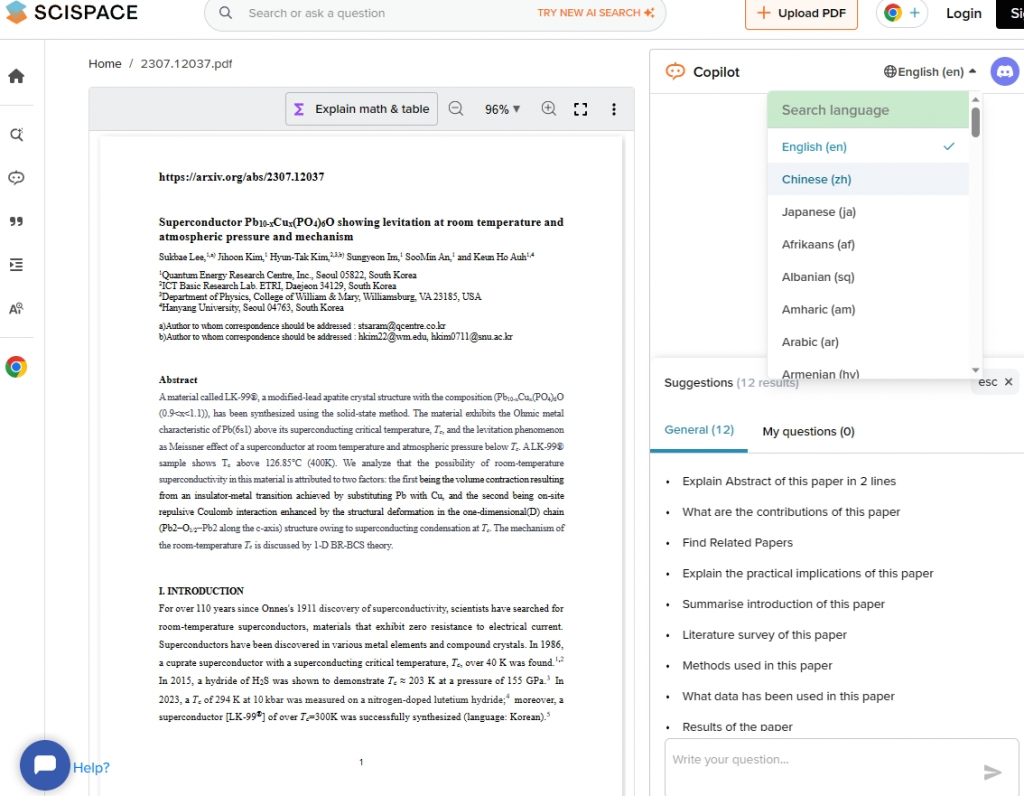Click the esc button in suggestions
This screenshot has height=796, width=1024.
point(987,382)
